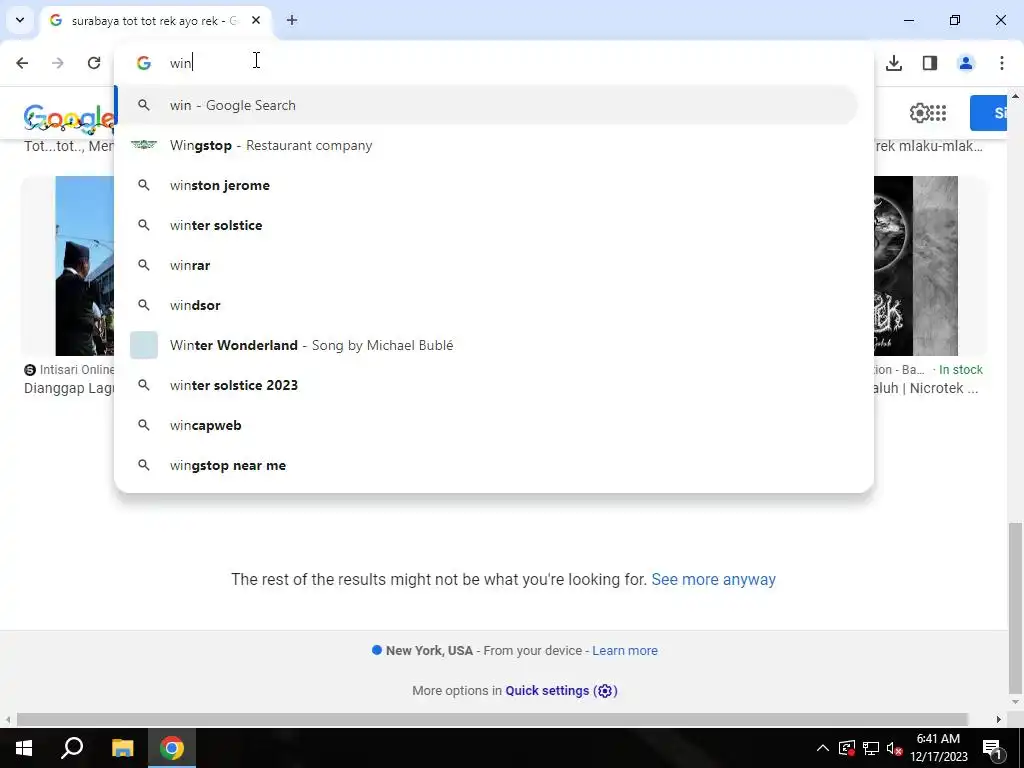Click the forward navigation arrow
This screenshot has height=768, width=1024.
pos(57,63)
